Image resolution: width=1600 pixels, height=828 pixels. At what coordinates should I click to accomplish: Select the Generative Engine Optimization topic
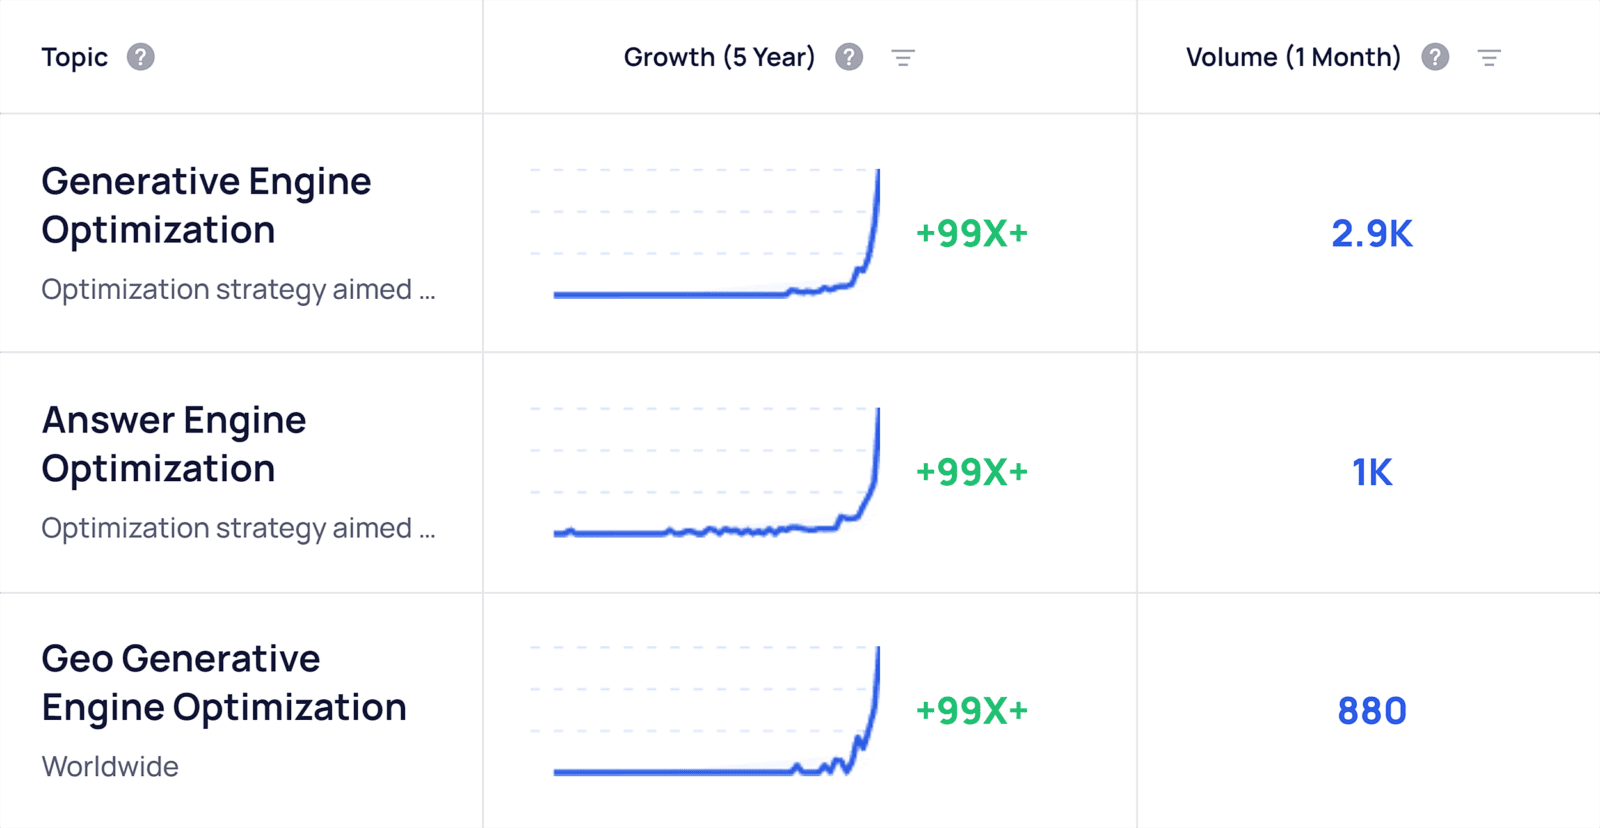(x=206, y=205)
